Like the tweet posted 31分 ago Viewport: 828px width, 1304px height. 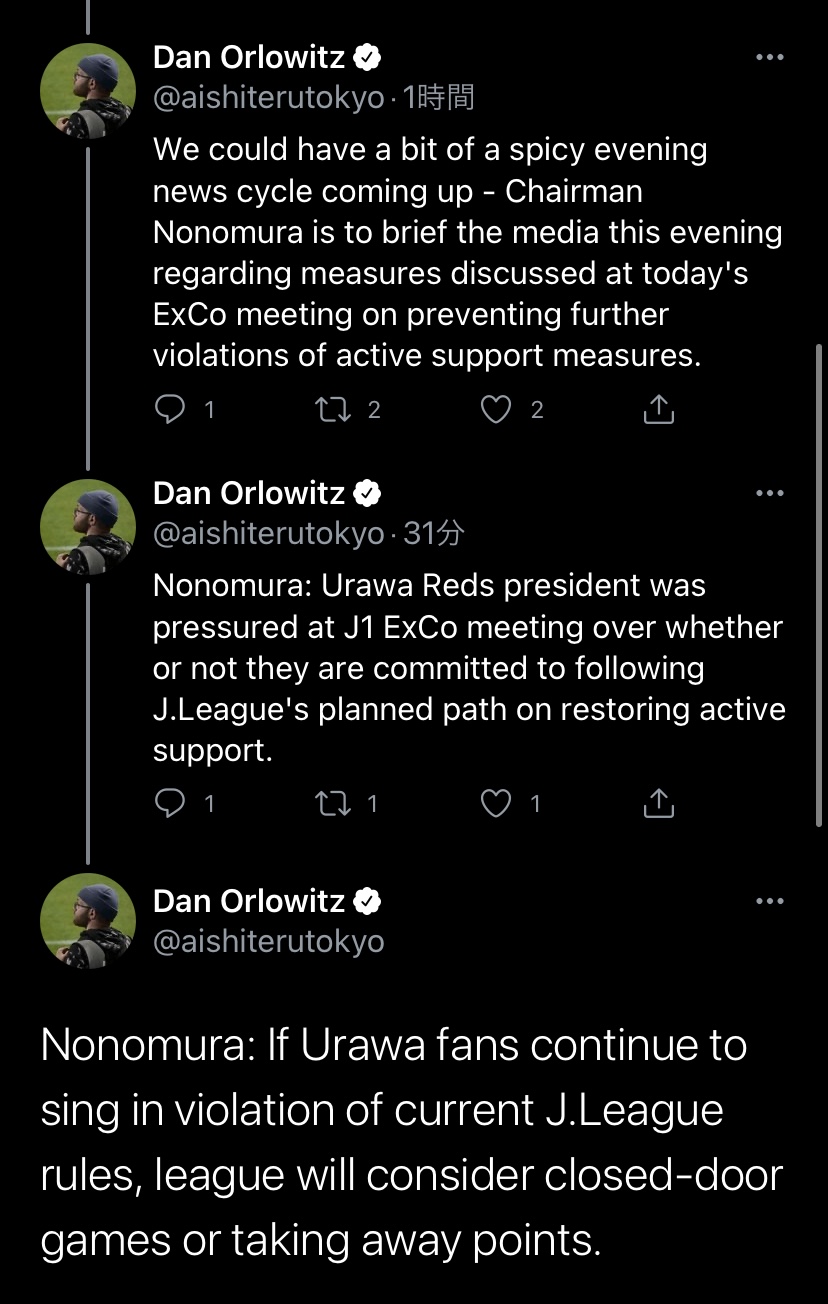click(497, 803)
